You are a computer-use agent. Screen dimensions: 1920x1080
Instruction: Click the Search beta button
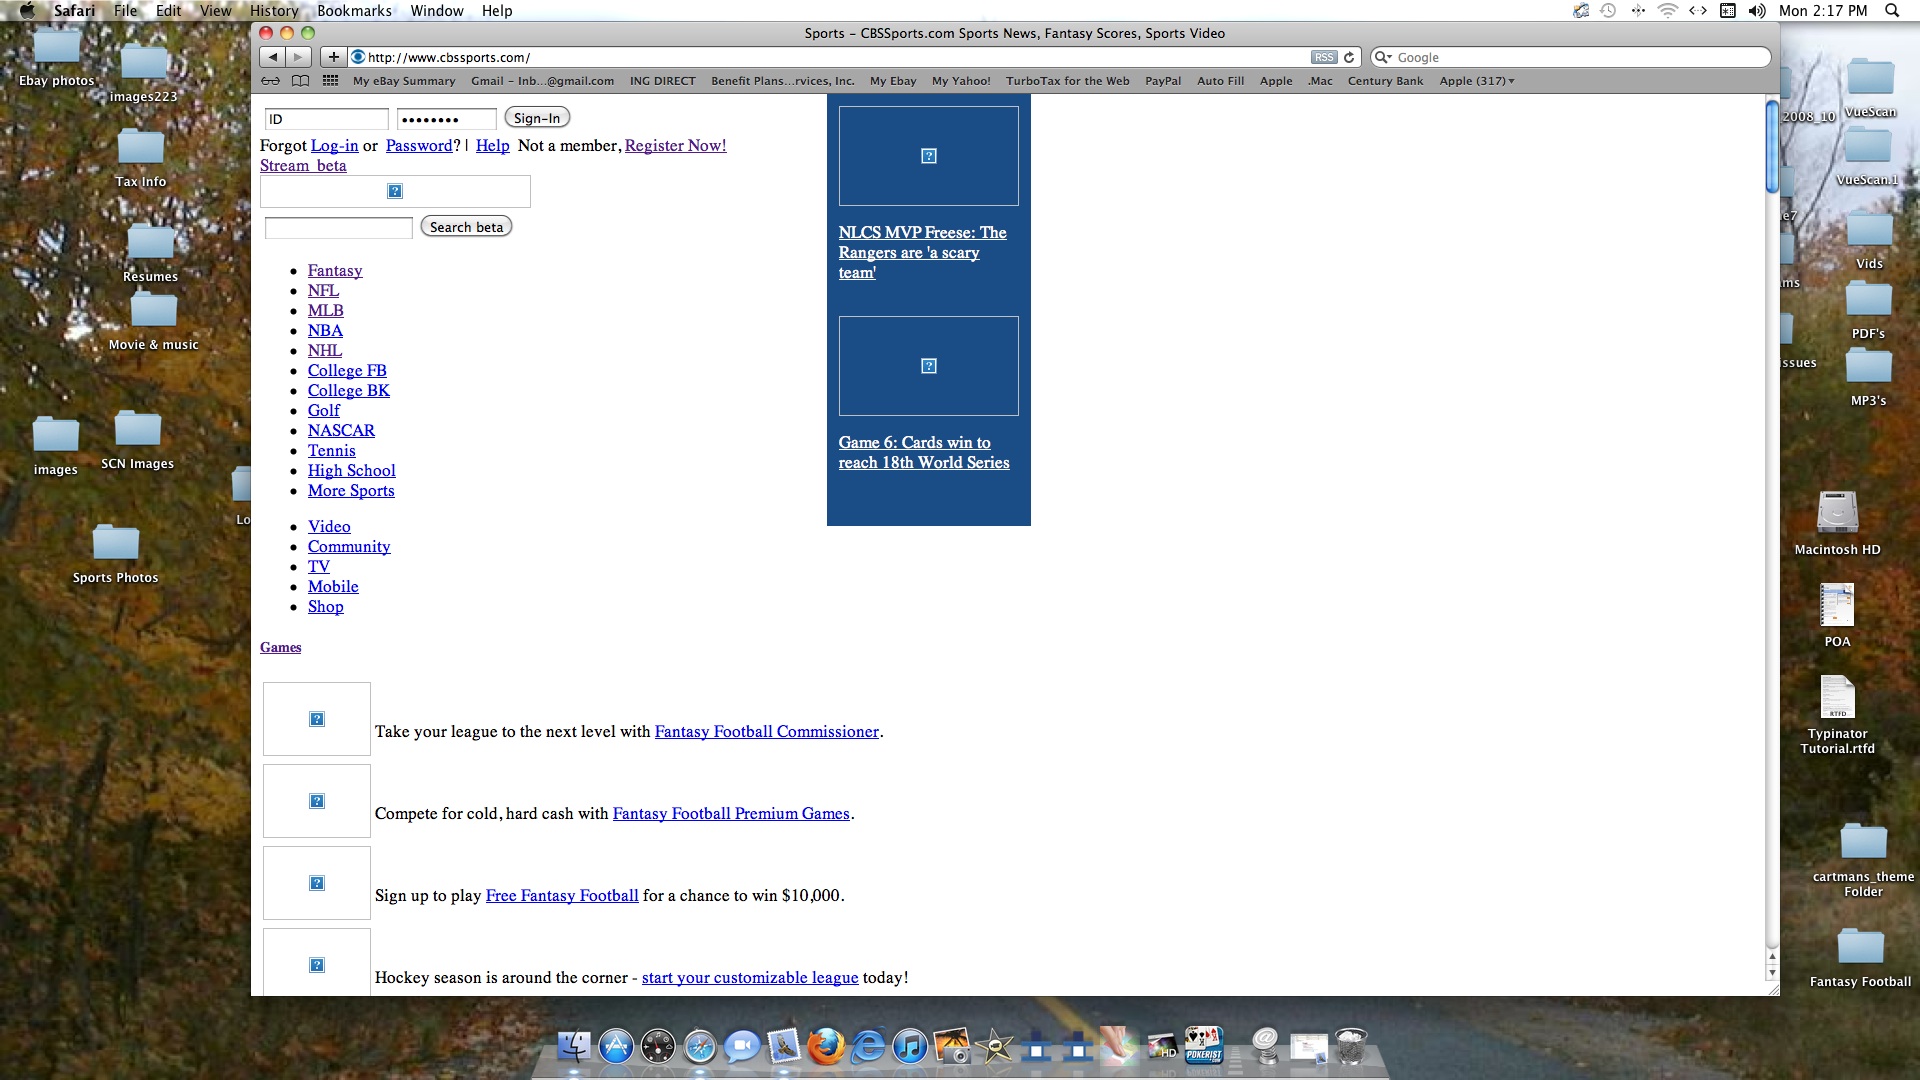[x=464, y=225]
